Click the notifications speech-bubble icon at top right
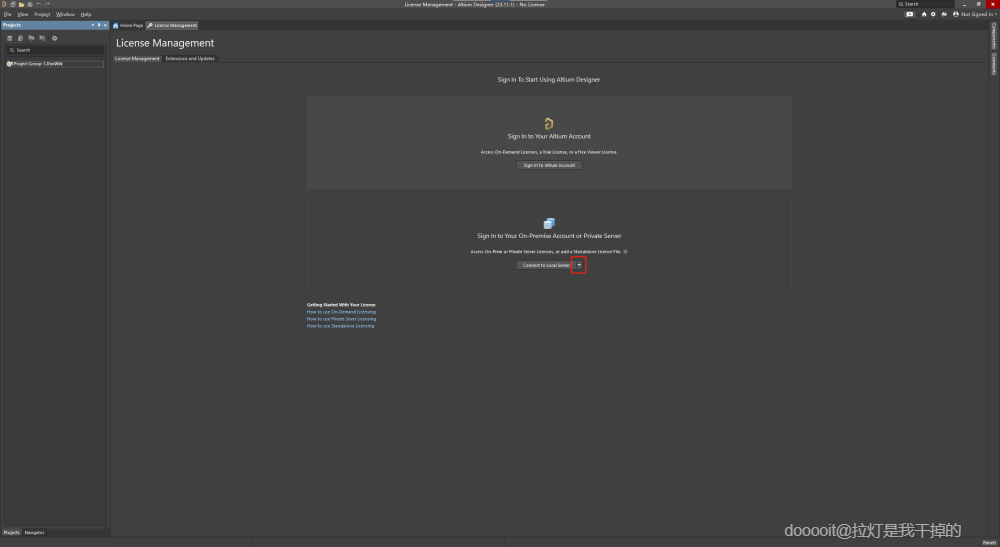Viewport: 1000px width, 547px height. 910,14
